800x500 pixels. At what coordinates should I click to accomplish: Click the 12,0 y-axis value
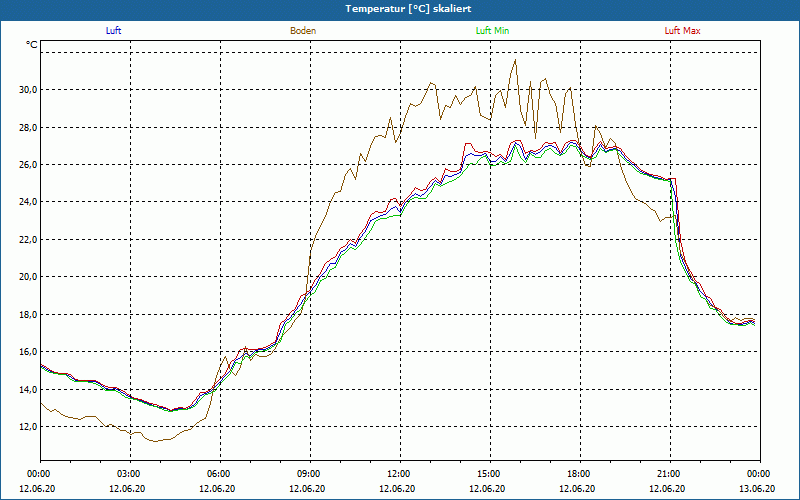[29, 427]
